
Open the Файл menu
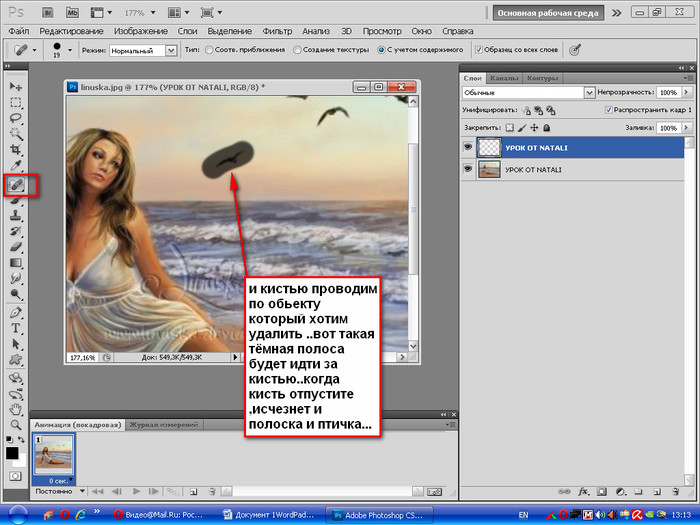[x=19, y=31]
